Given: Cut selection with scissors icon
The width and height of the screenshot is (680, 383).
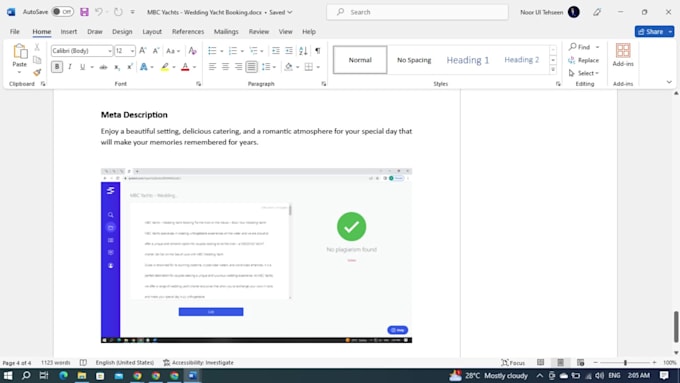Looking at the screenshot, I should coord(37,47).
